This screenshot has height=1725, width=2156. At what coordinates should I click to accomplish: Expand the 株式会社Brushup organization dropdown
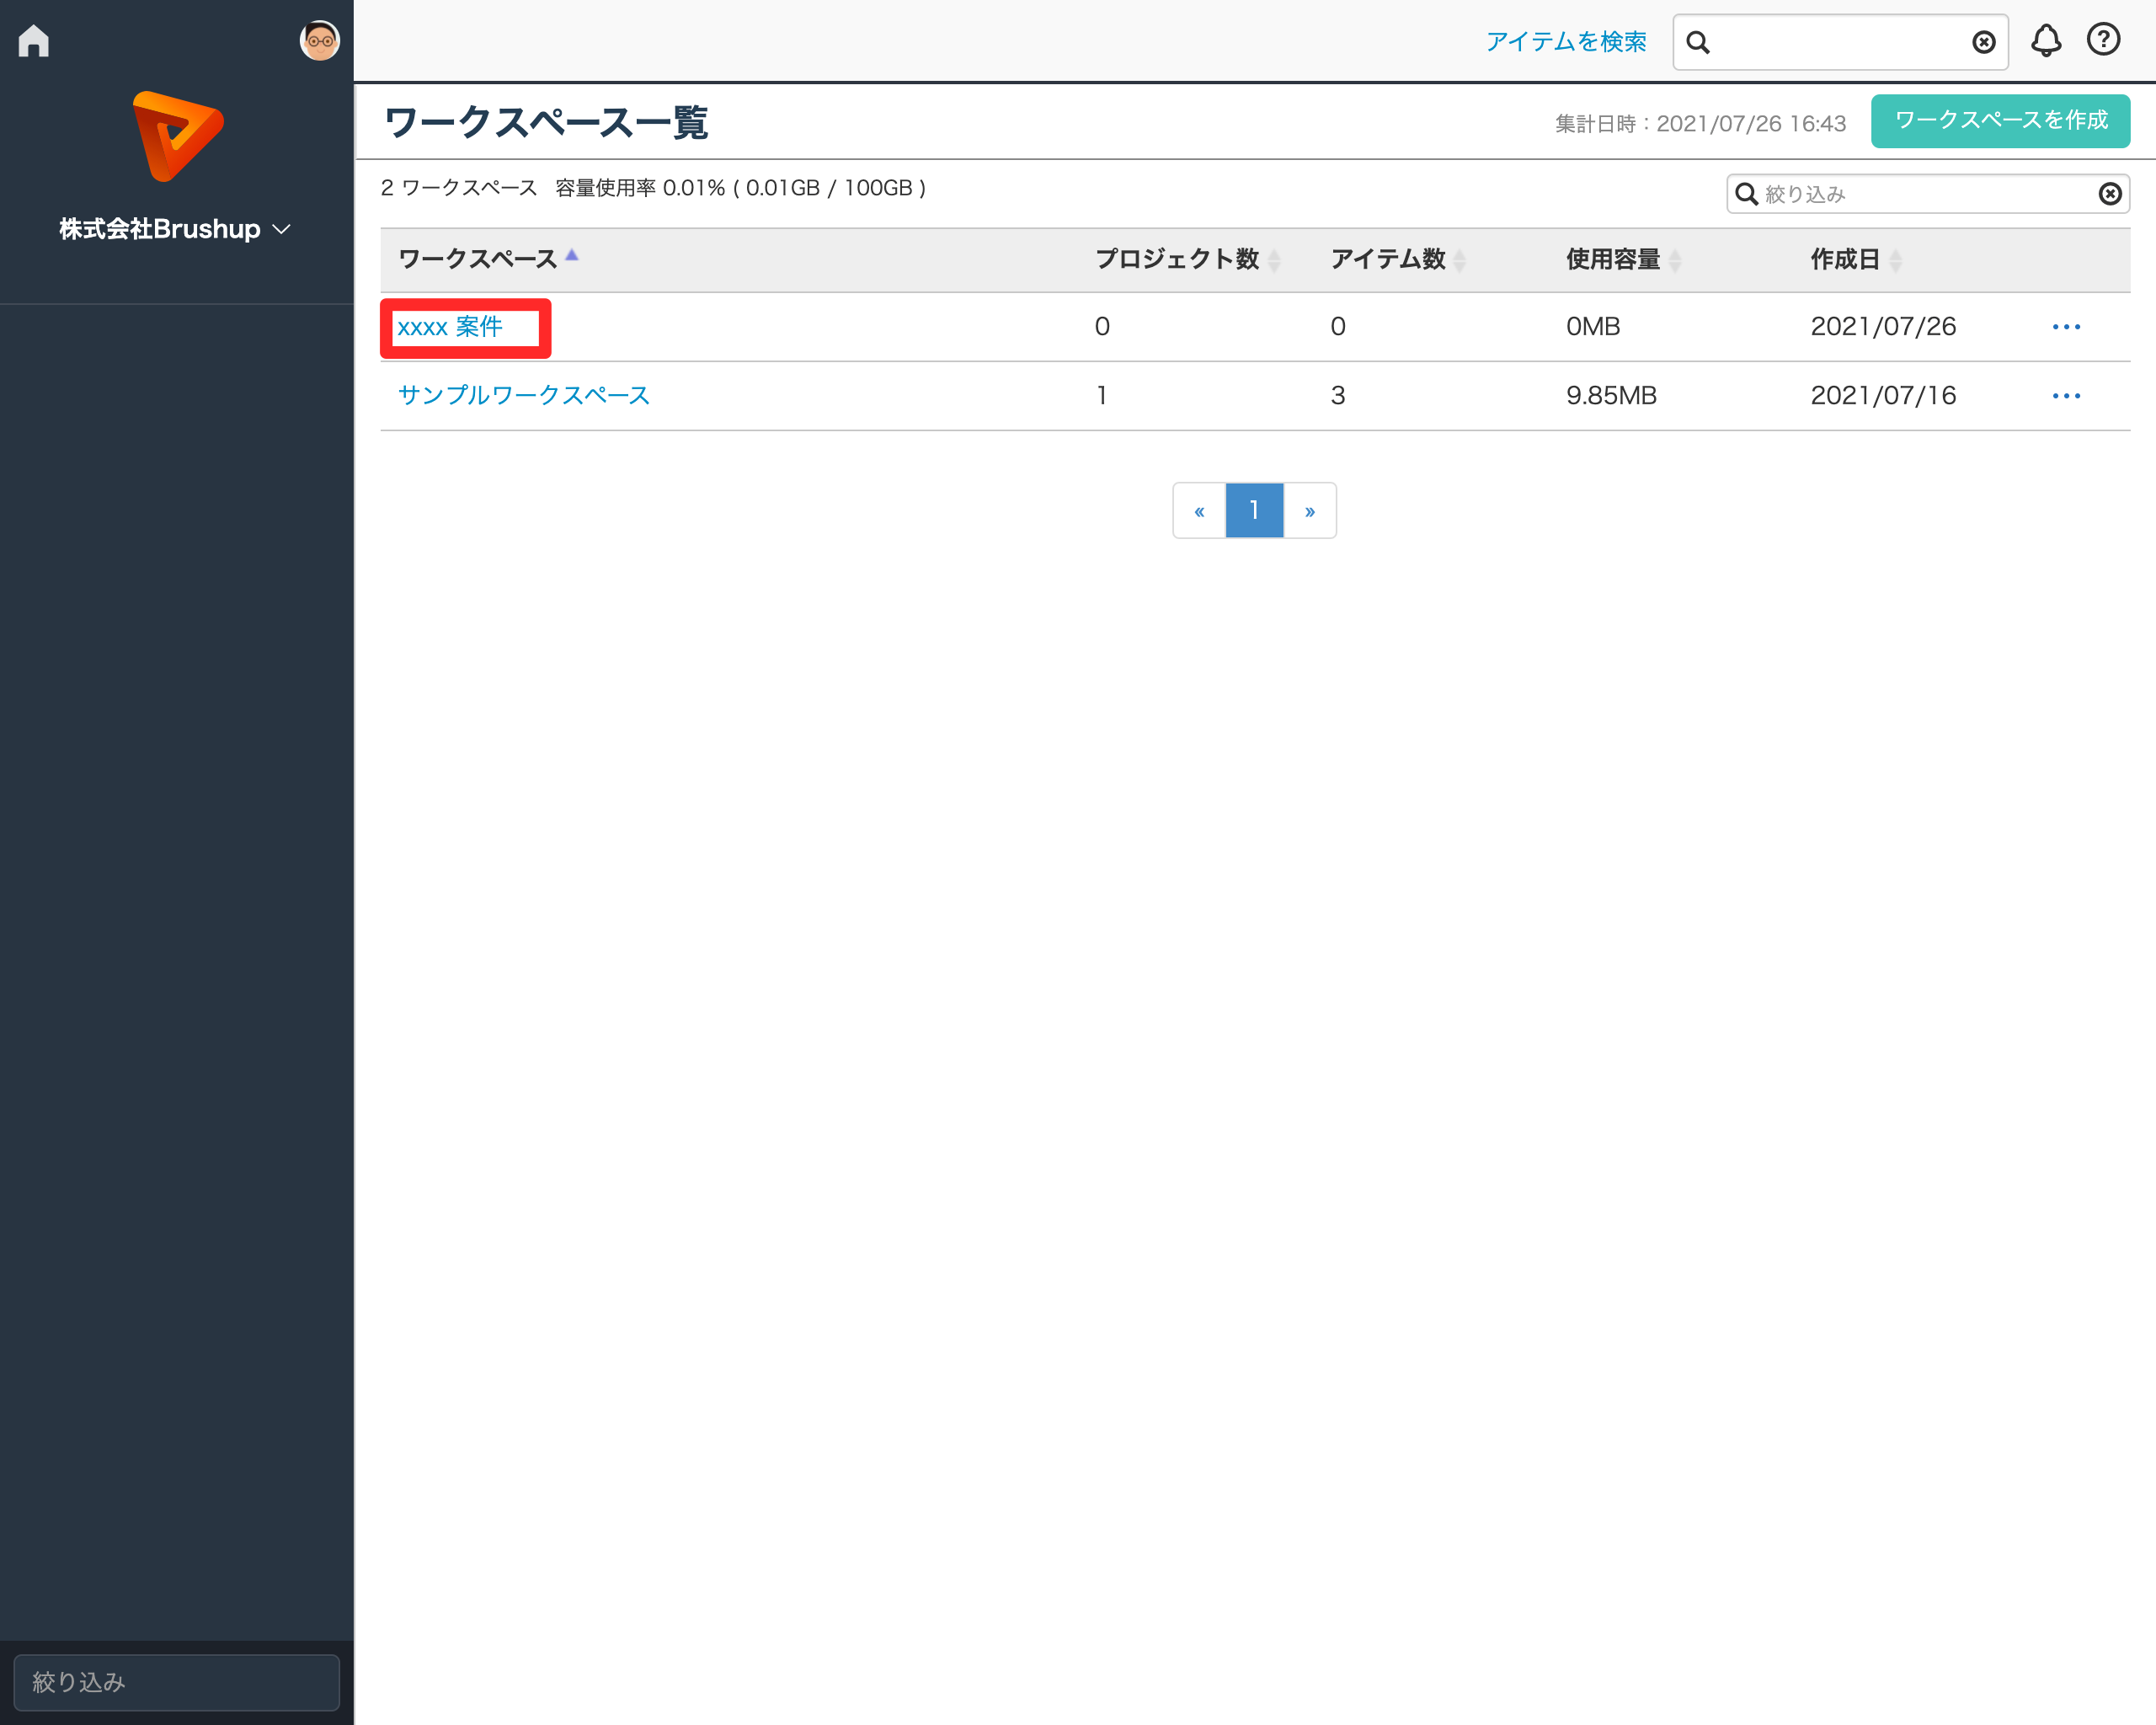click(176, 229)
